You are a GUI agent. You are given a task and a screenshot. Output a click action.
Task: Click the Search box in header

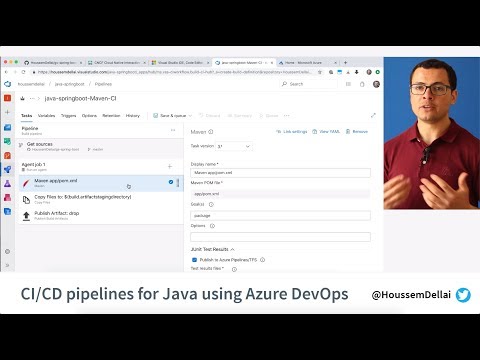(308, 84)
